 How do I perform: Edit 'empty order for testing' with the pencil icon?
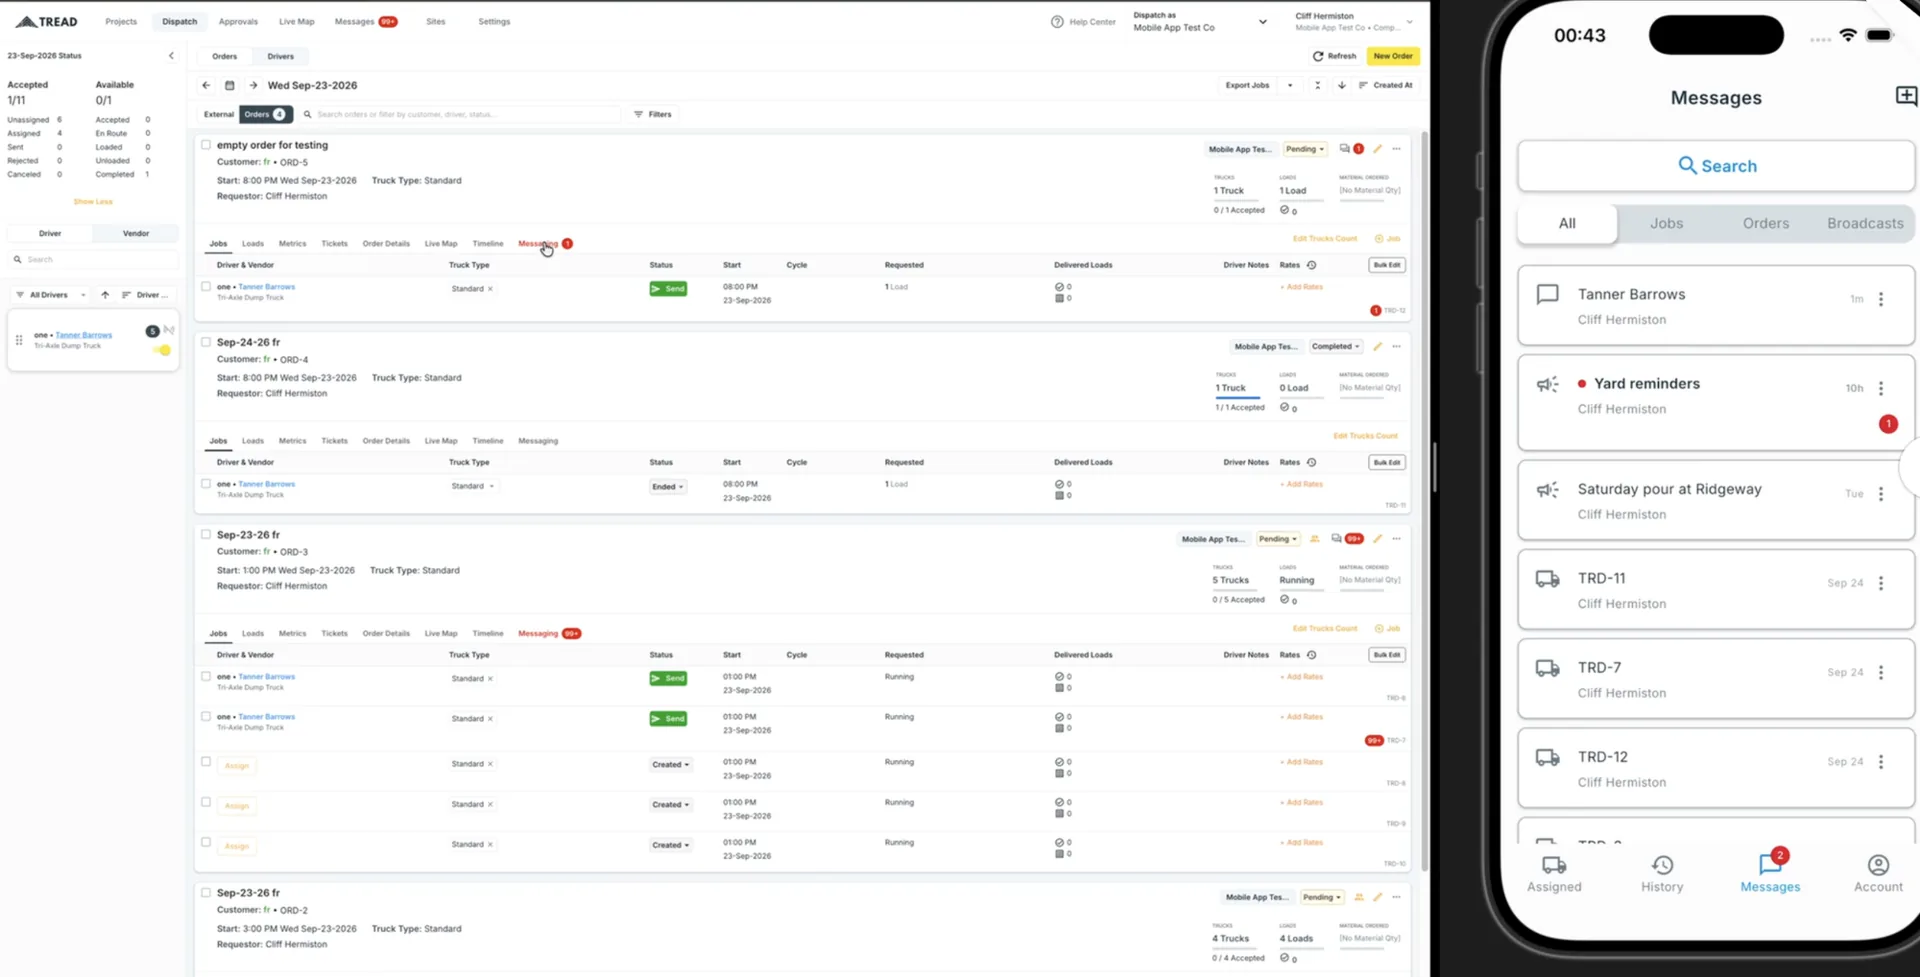[1377, 149]
